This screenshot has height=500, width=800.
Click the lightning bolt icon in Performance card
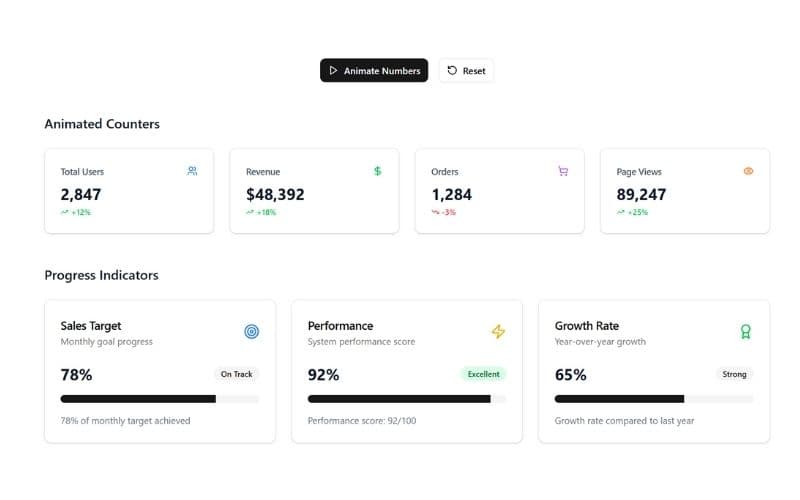pyautogui.click(x=498, y=331)
